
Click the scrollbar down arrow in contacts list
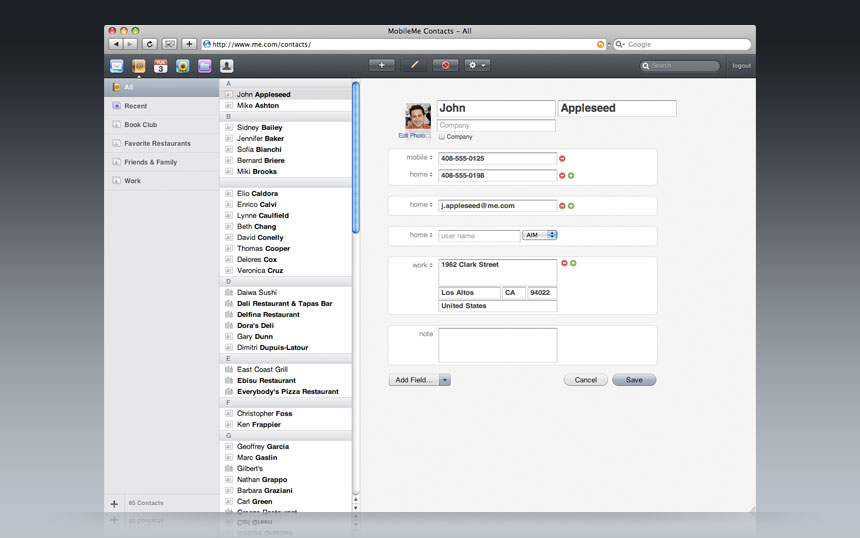(x=356, y=508)
